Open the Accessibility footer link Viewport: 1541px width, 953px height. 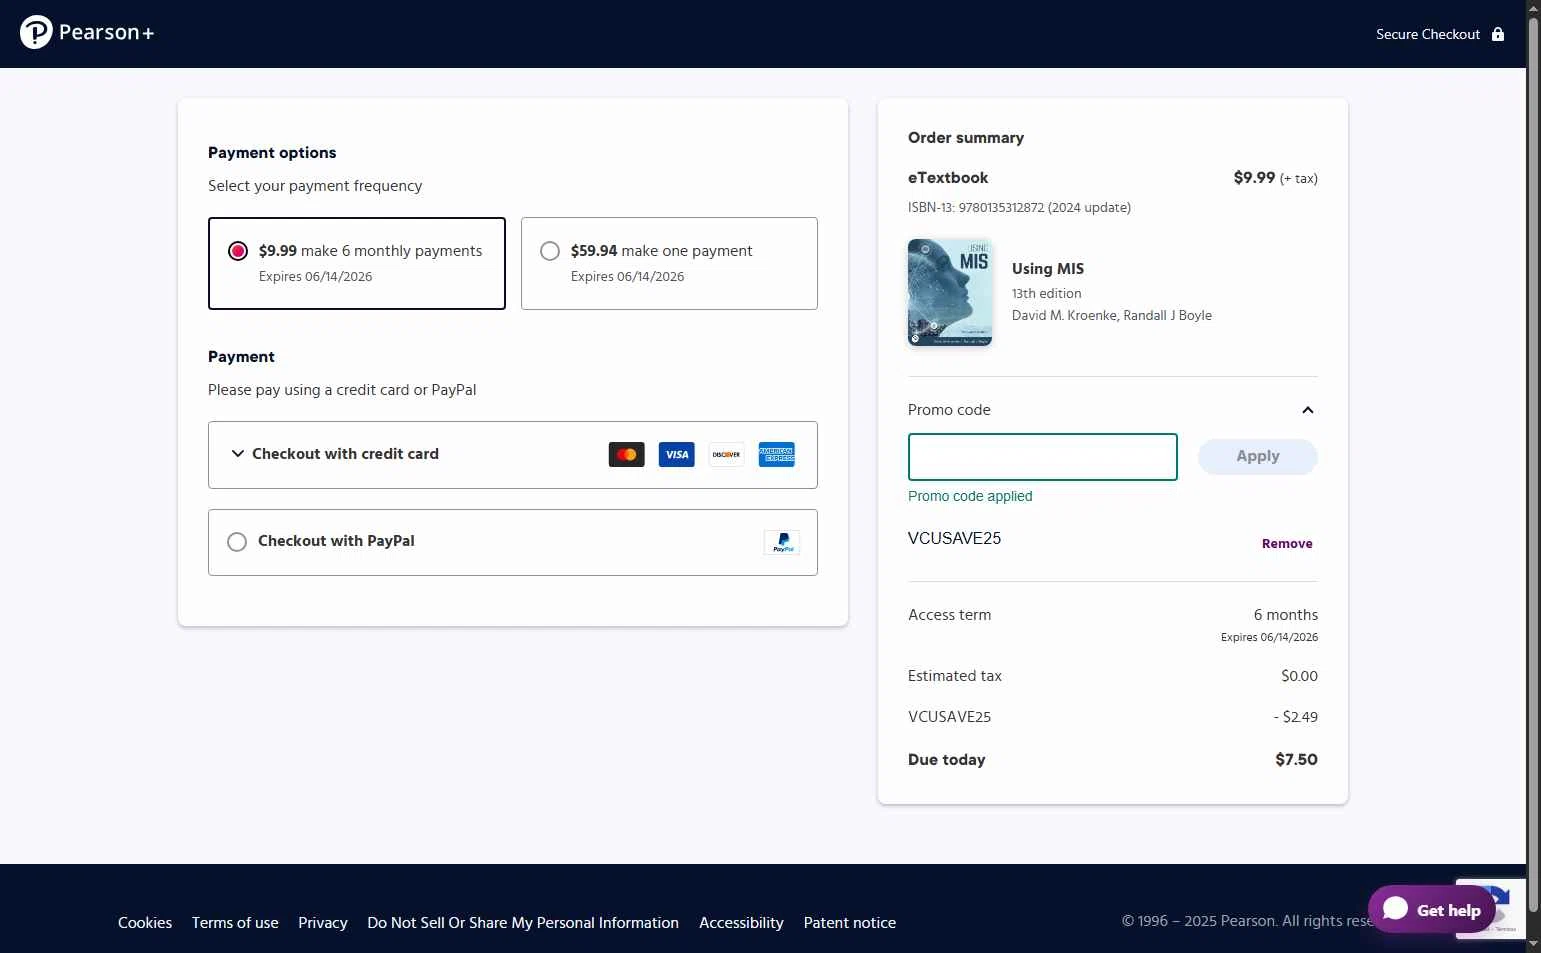click(741, 923)
